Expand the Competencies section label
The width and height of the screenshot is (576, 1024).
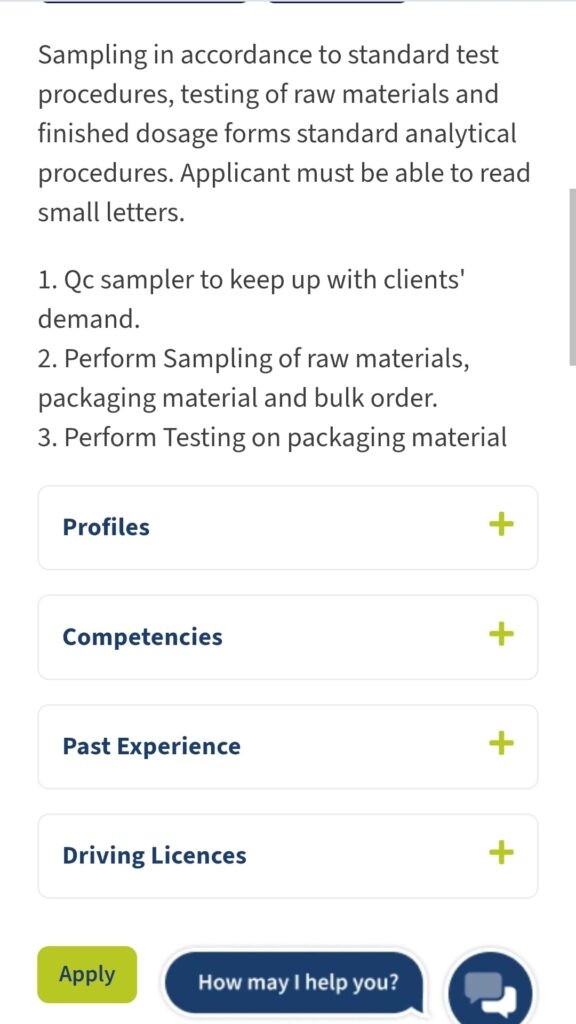click(x=142, y=637)
